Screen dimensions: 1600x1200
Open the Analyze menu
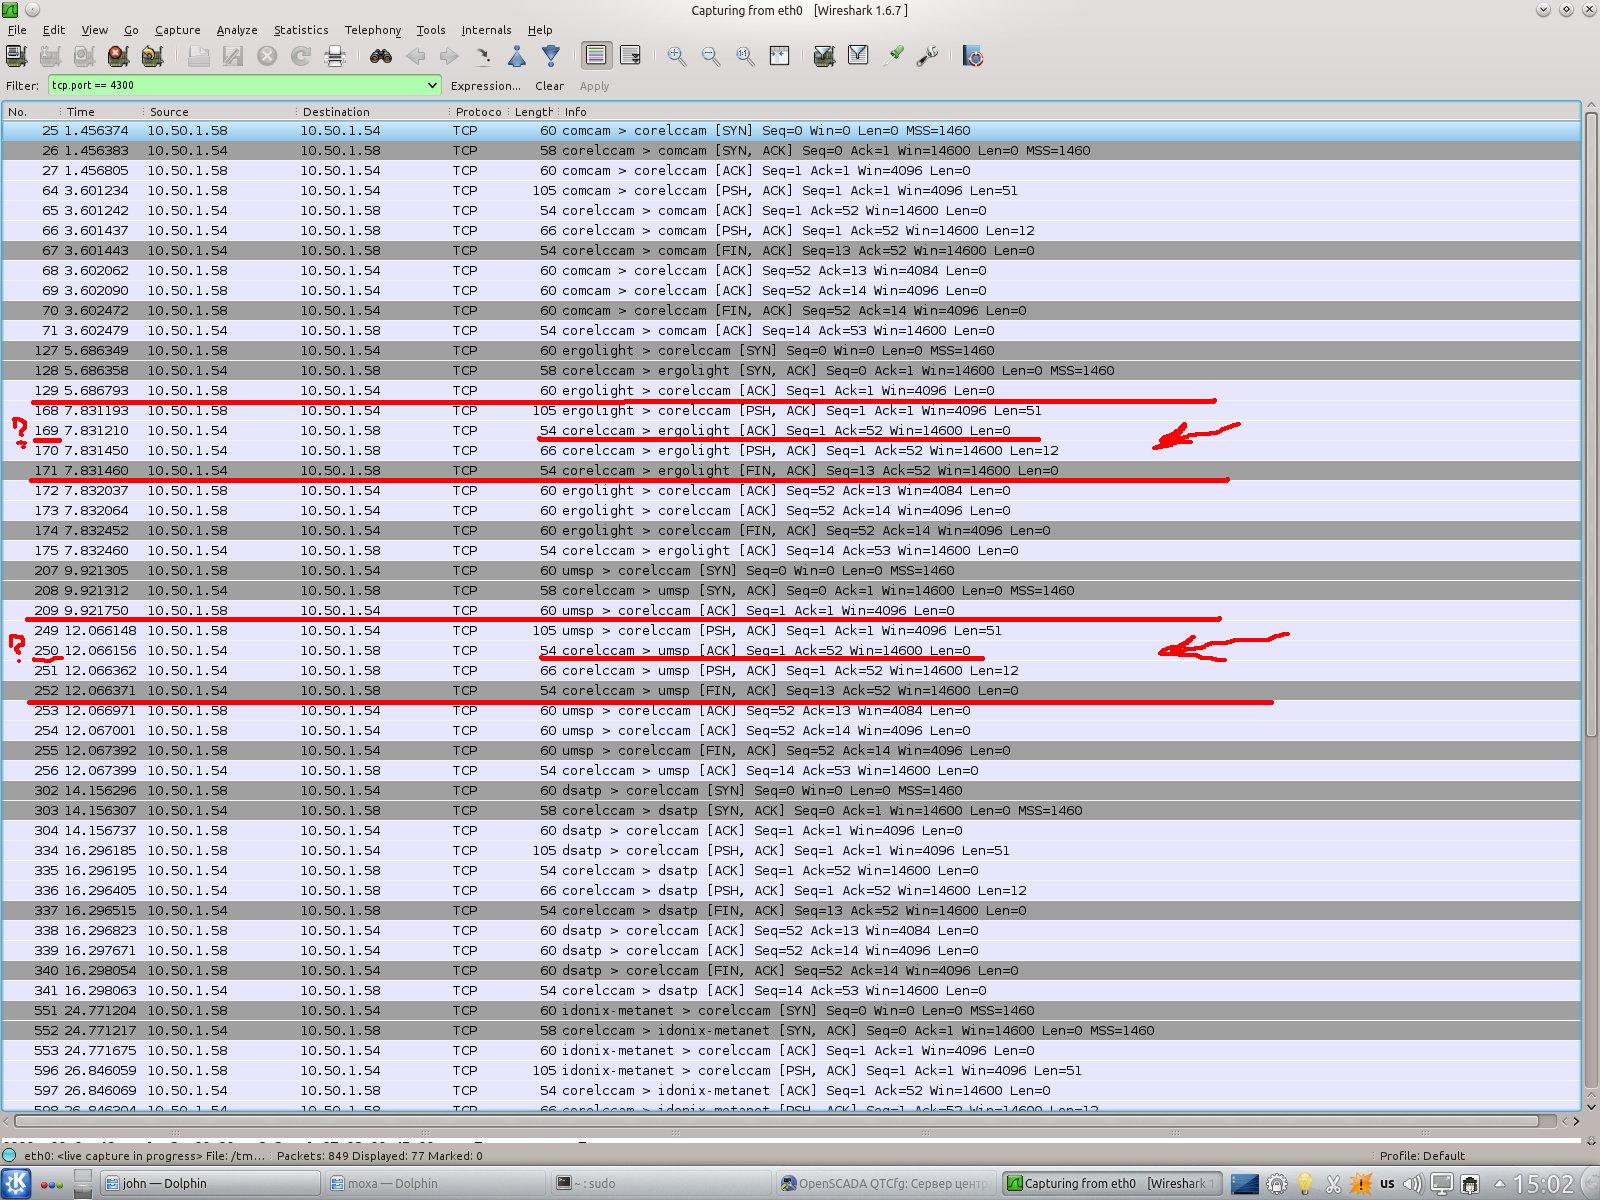(x=237, y=30)
